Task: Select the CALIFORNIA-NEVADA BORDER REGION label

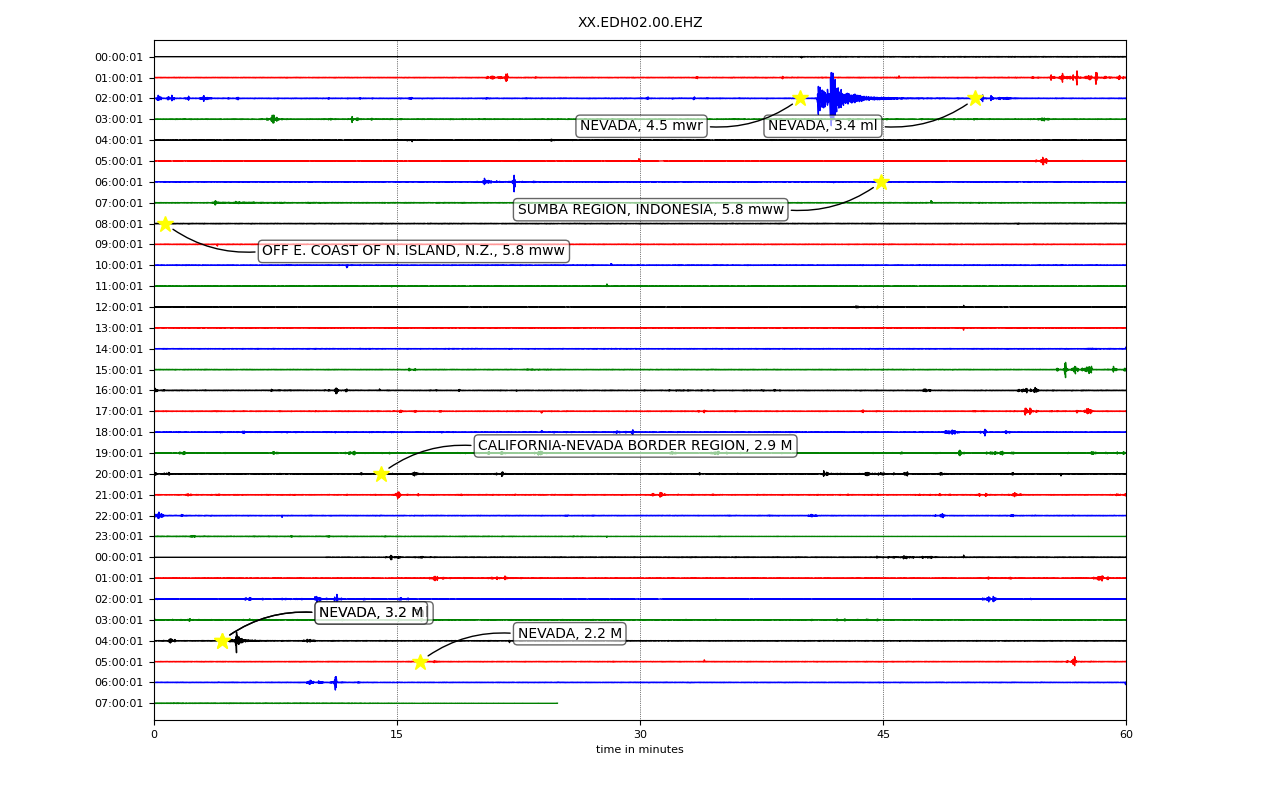Action: click(x=635, y=446)
